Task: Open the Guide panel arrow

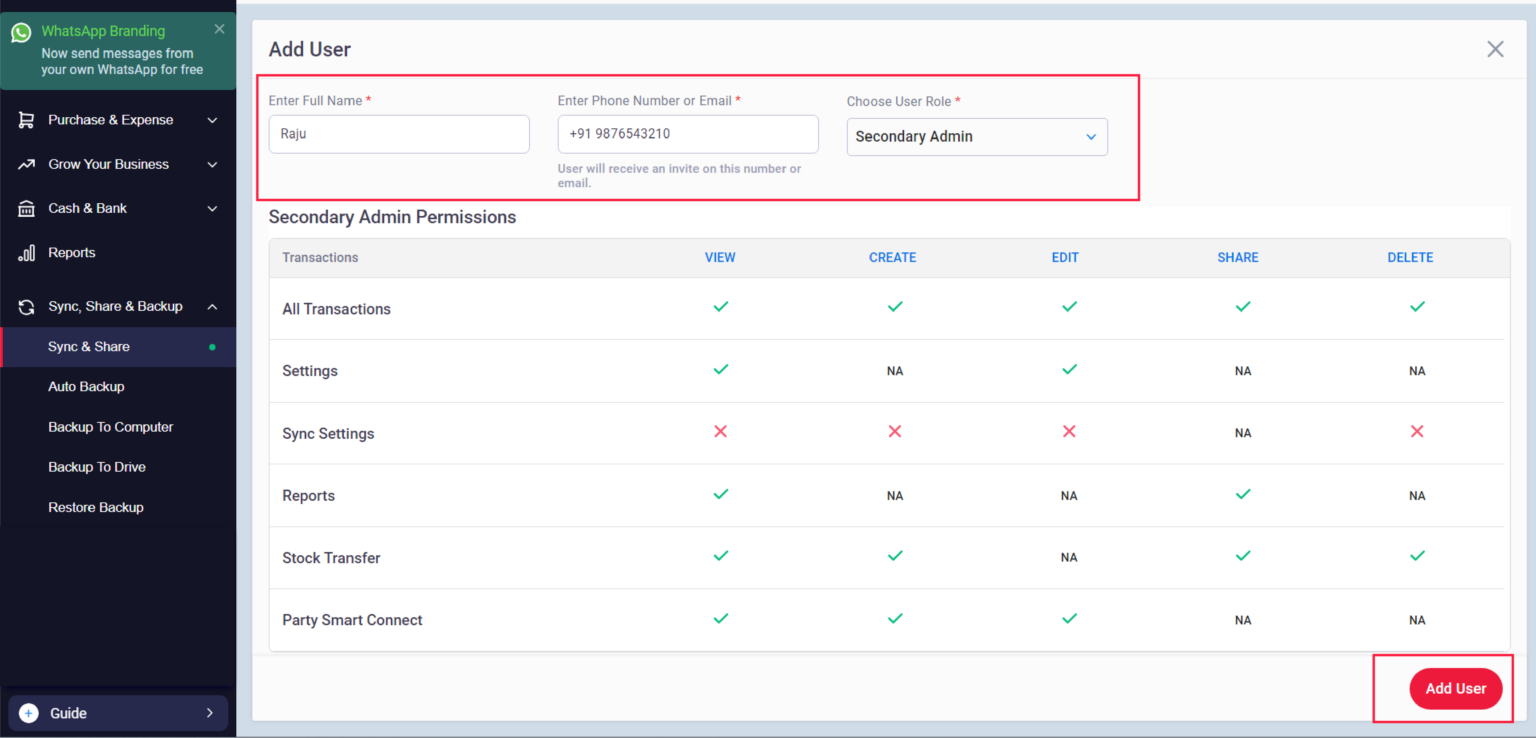Action: pyautogui.click(x=210, y=713)
